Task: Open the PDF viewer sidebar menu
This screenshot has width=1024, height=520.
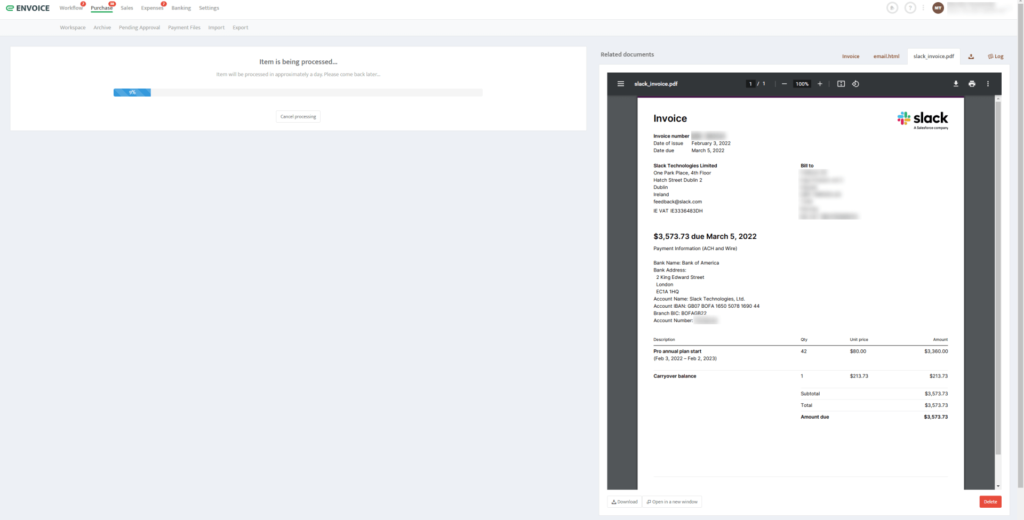Action: 620,84
